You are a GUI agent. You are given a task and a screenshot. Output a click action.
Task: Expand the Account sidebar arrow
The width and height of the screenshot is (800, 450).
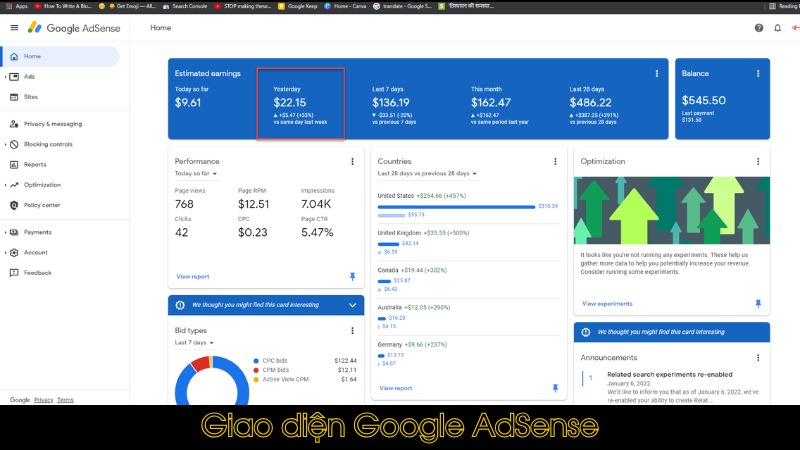pyautogui.click(x=5, y=253)
